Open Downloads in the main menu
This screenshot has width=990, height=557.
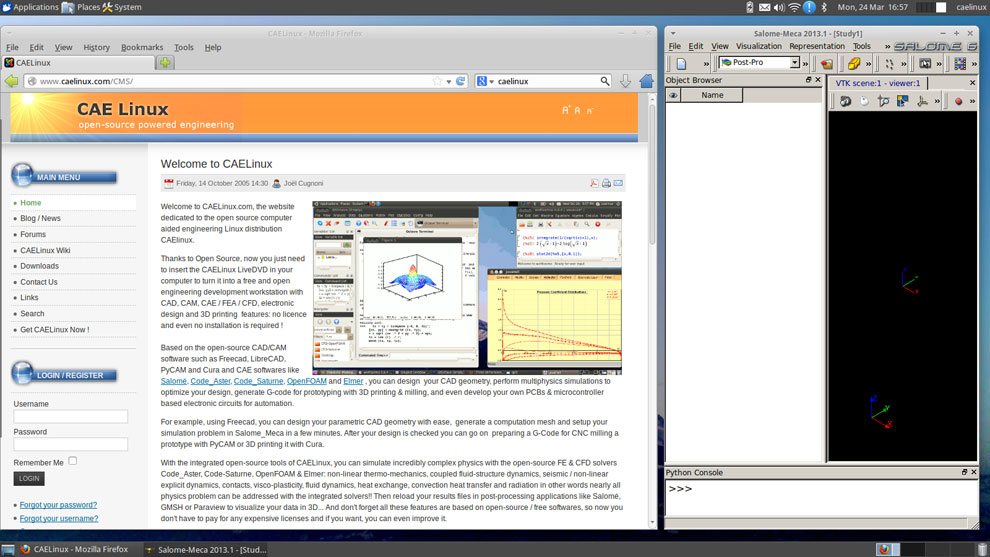point(39,266)
